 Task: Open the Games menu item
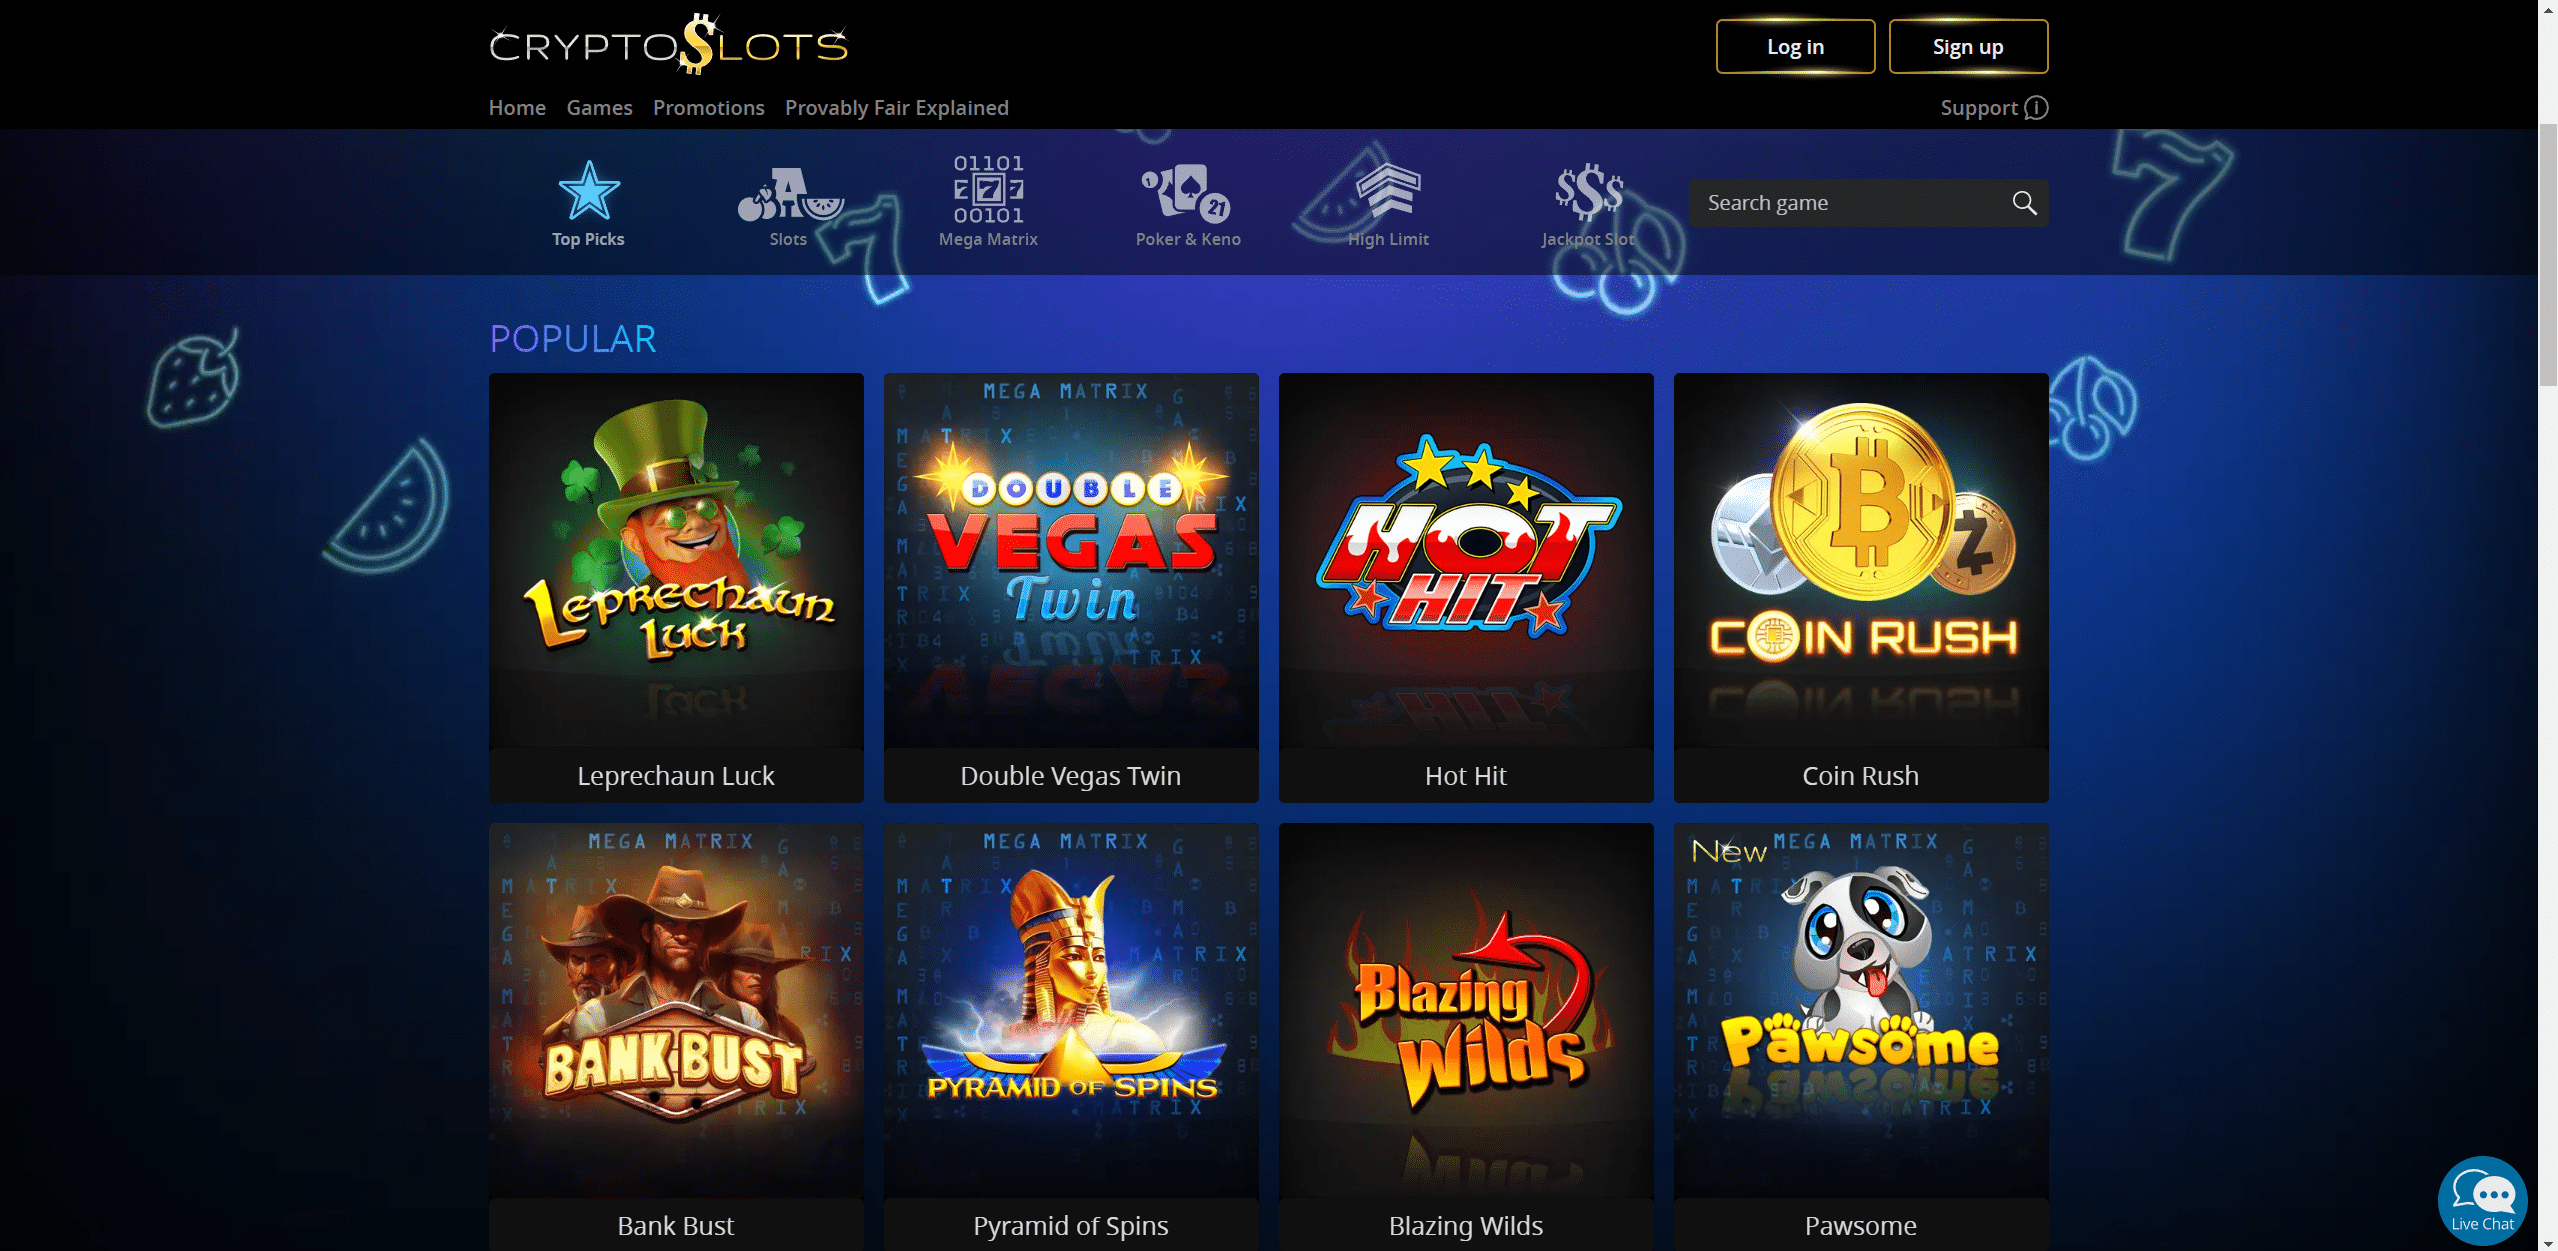599,108
